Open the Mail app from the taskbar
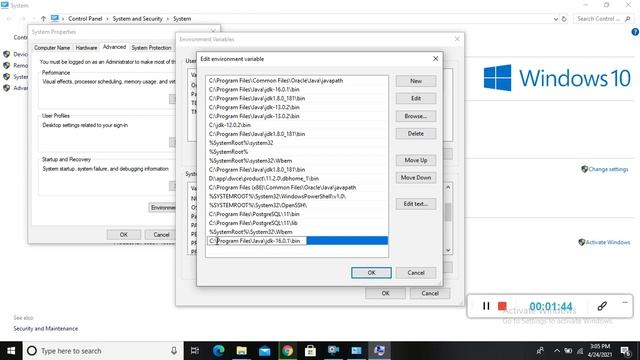640x360 pixels. coord(264,351)
